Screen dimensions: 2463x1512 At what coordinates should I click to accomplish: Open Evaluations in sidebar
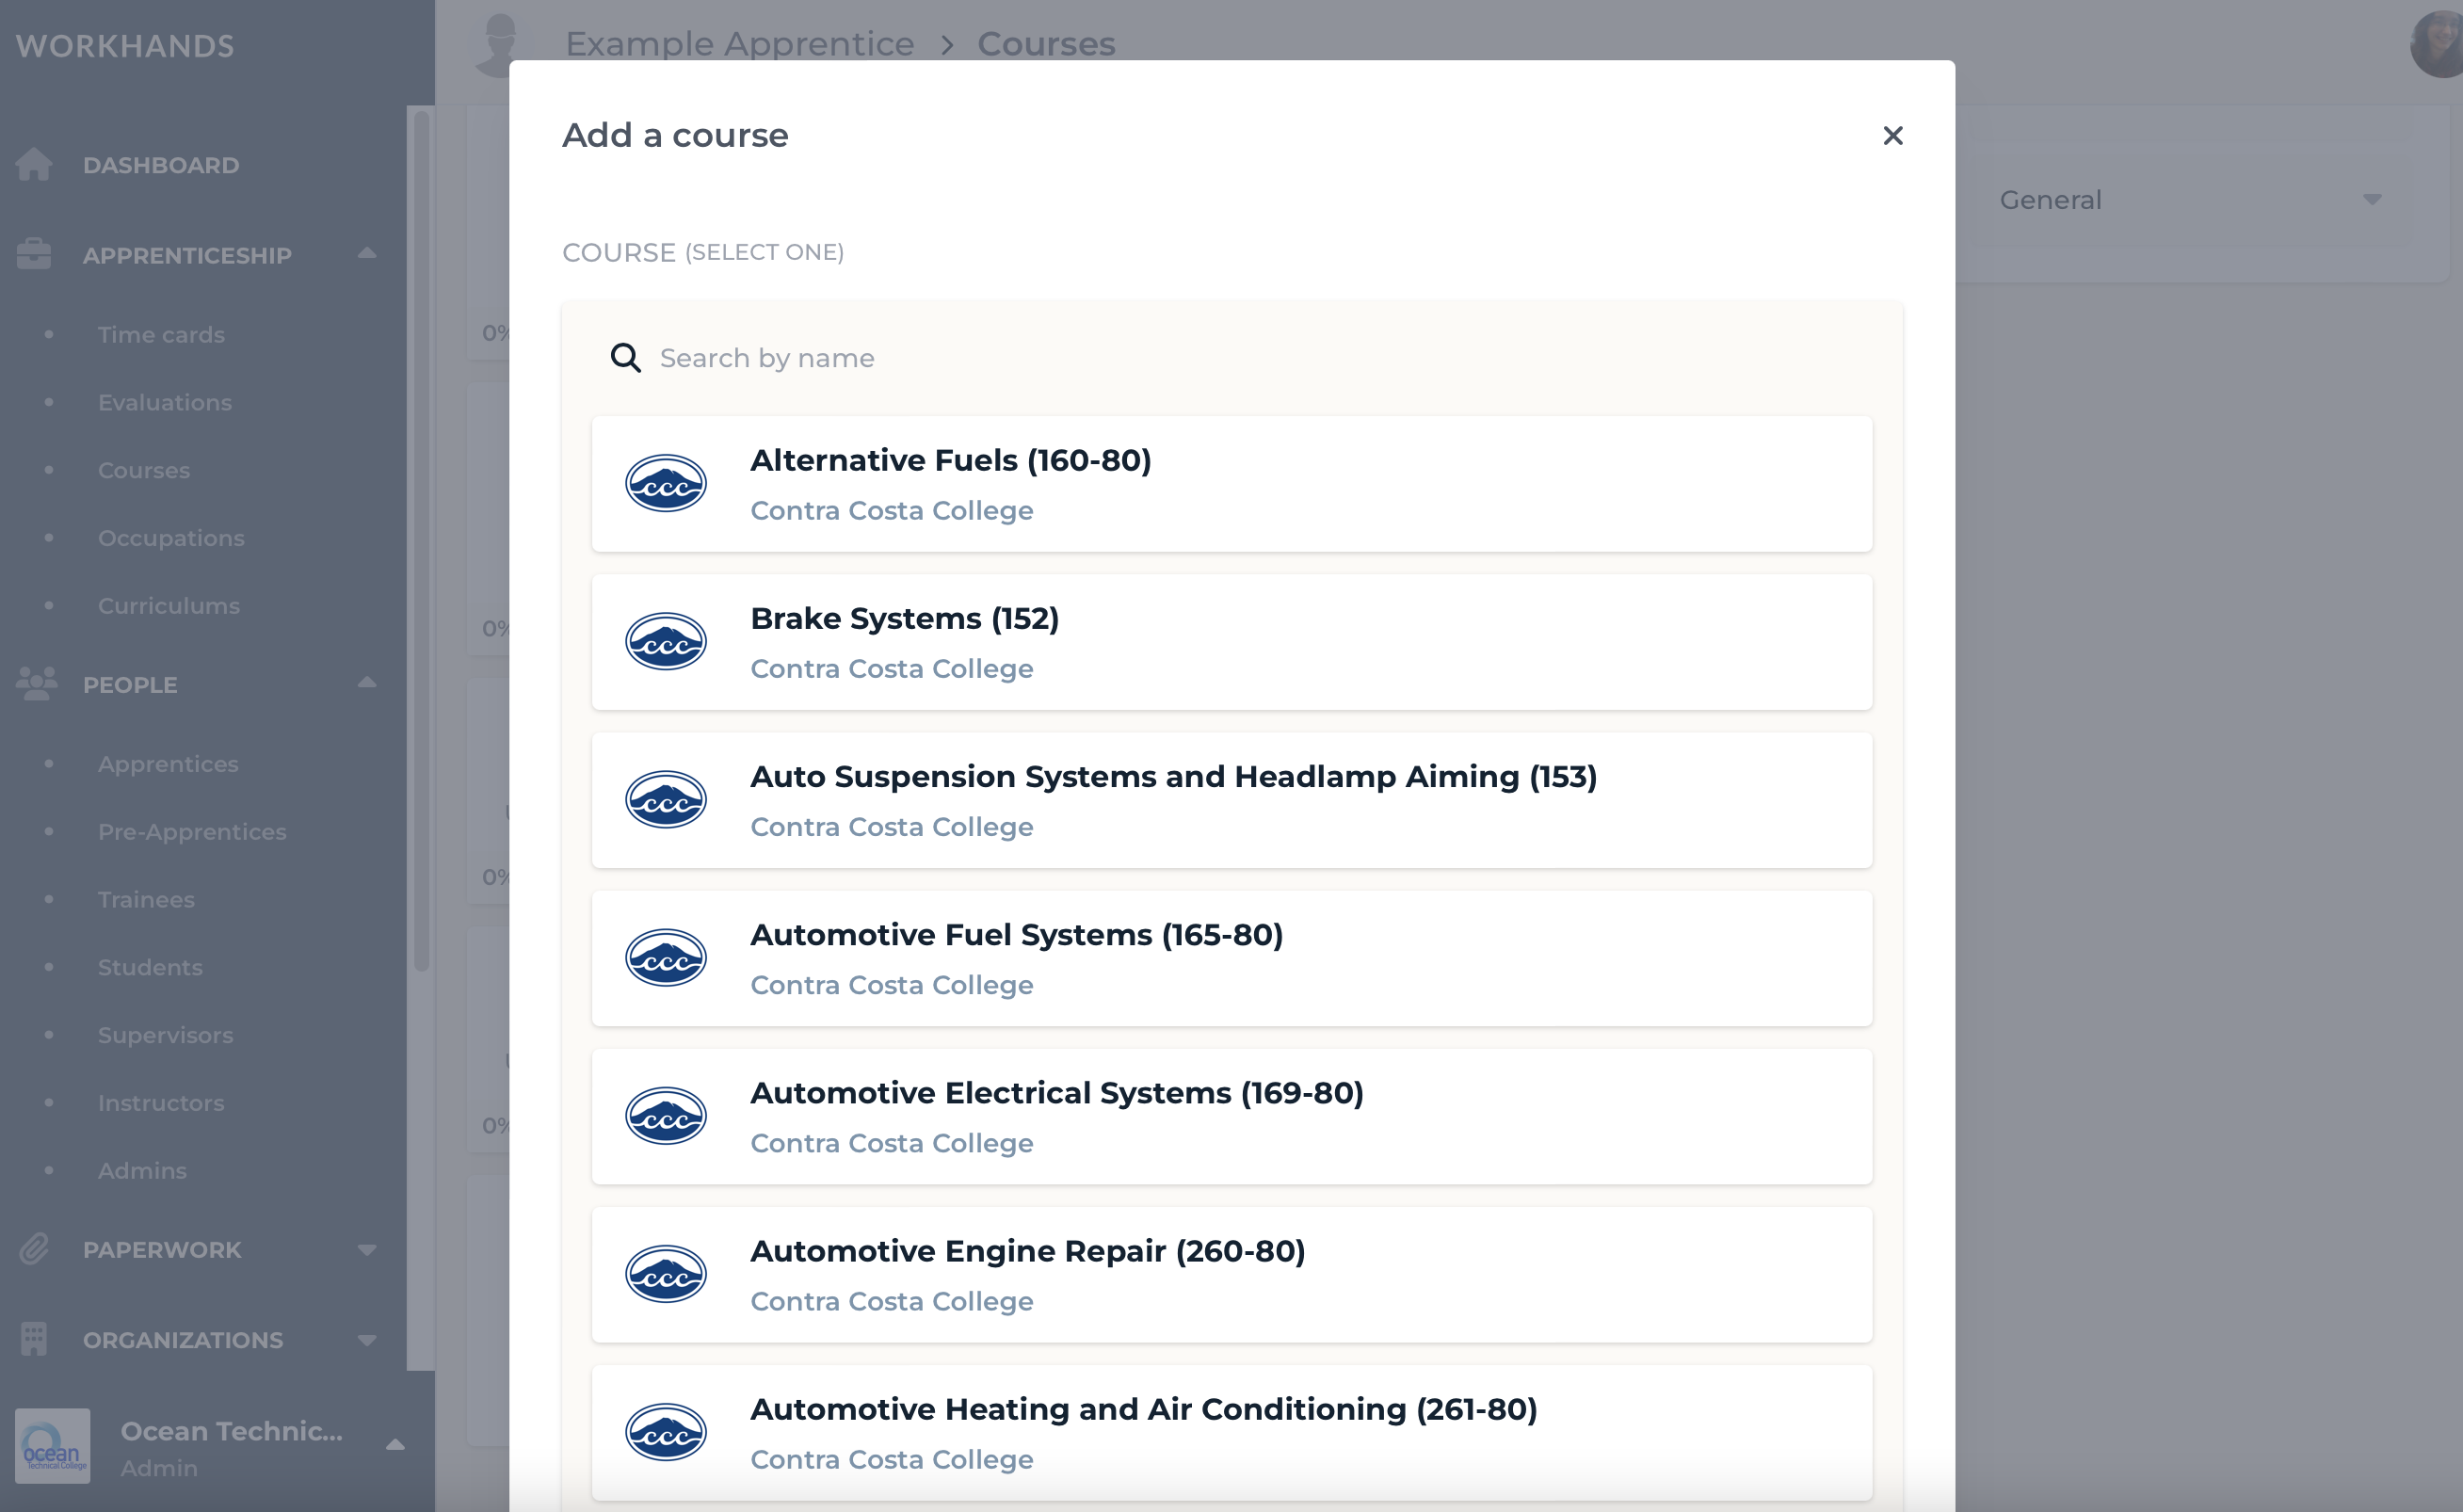165,403
